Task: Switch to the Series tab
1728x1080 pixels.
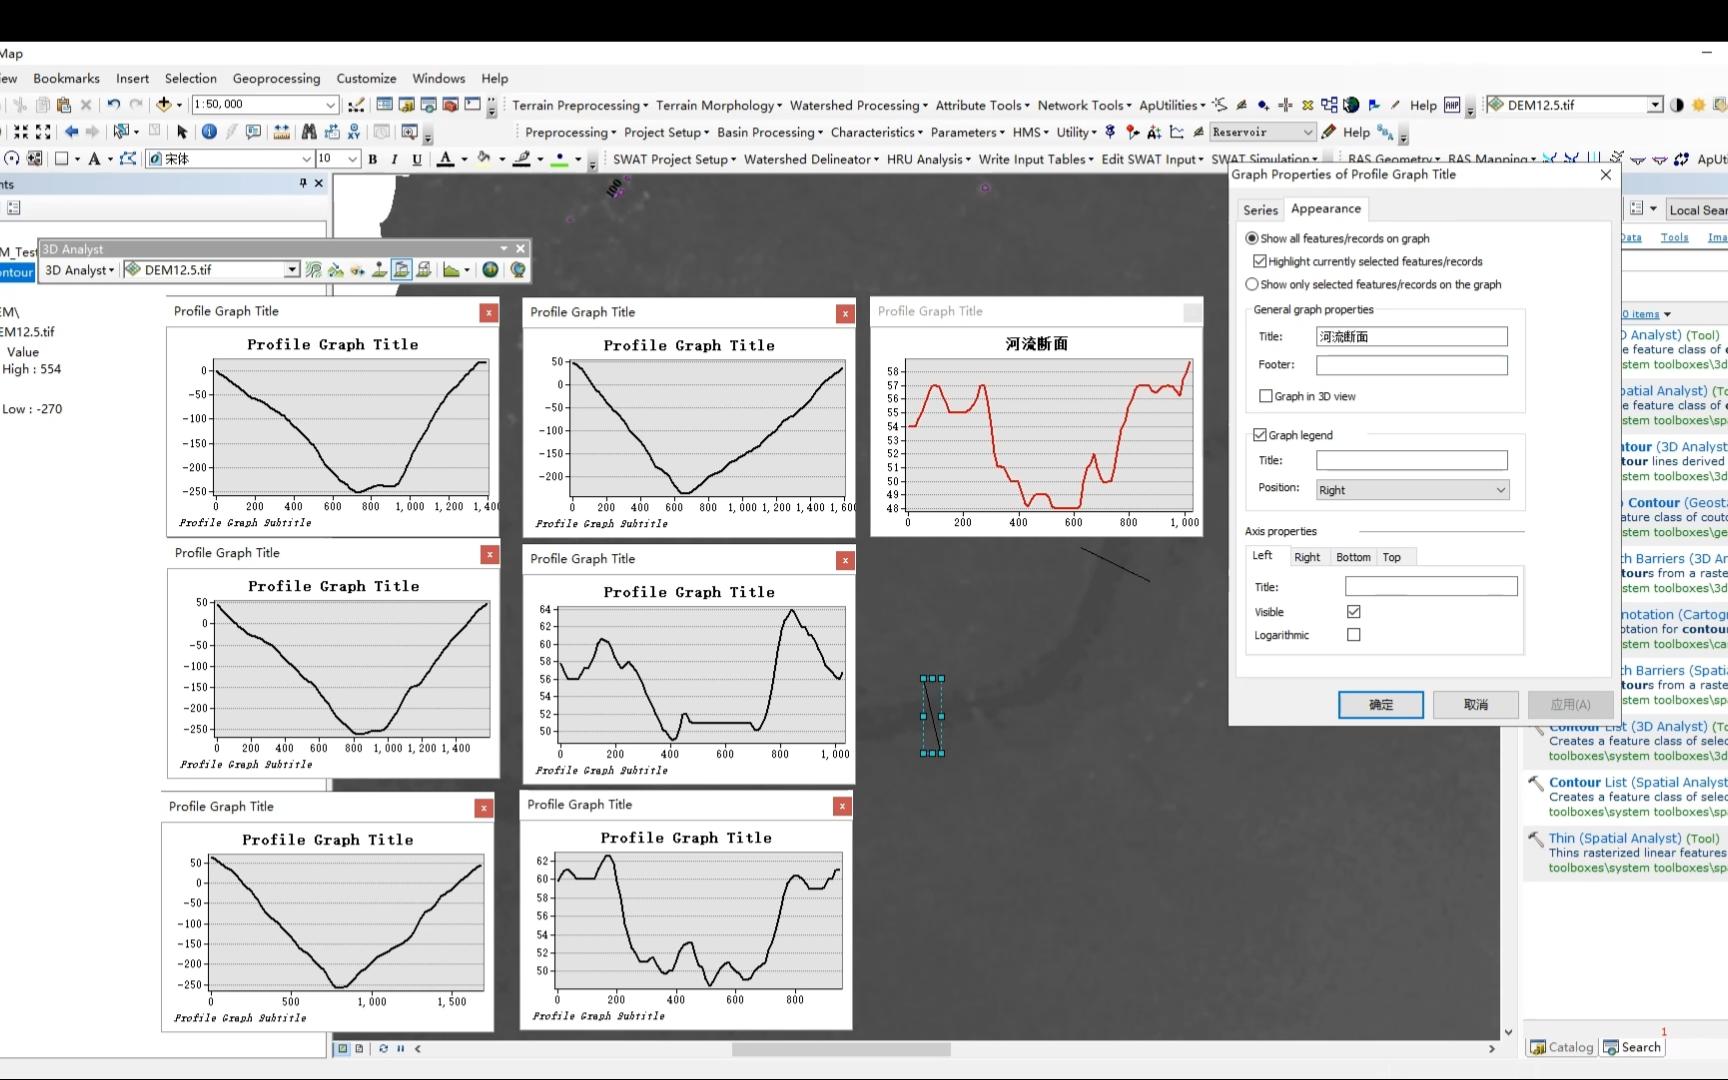Action: click(1260, 210)
